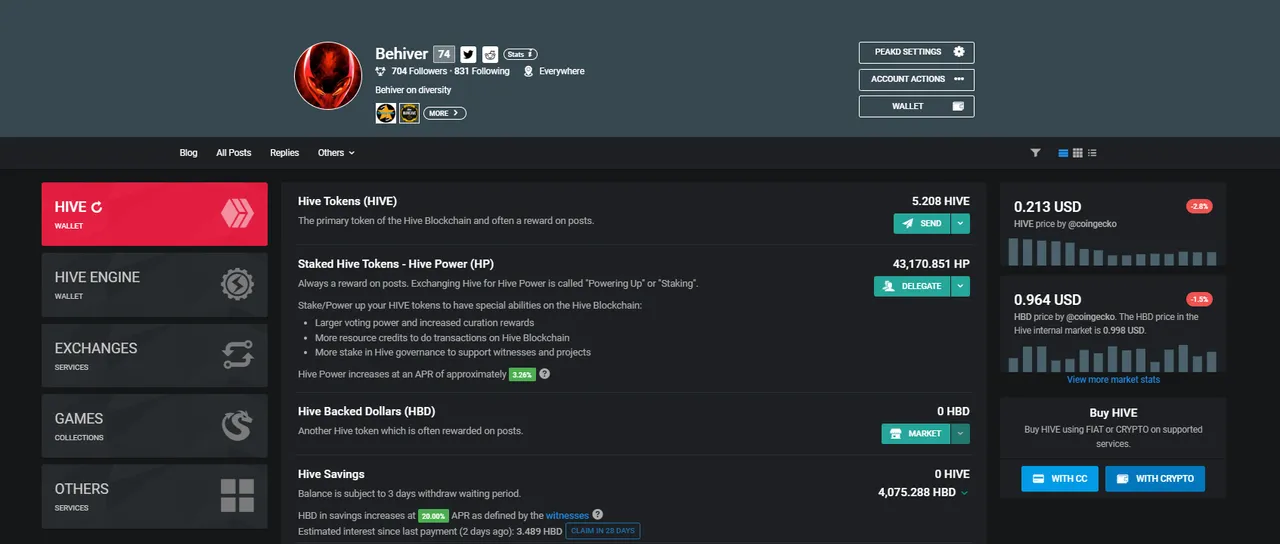This screenshot has width=1280, height=544.
Task: Click the Hive Tokens (HIVE) heading
Action: [347, 201]
